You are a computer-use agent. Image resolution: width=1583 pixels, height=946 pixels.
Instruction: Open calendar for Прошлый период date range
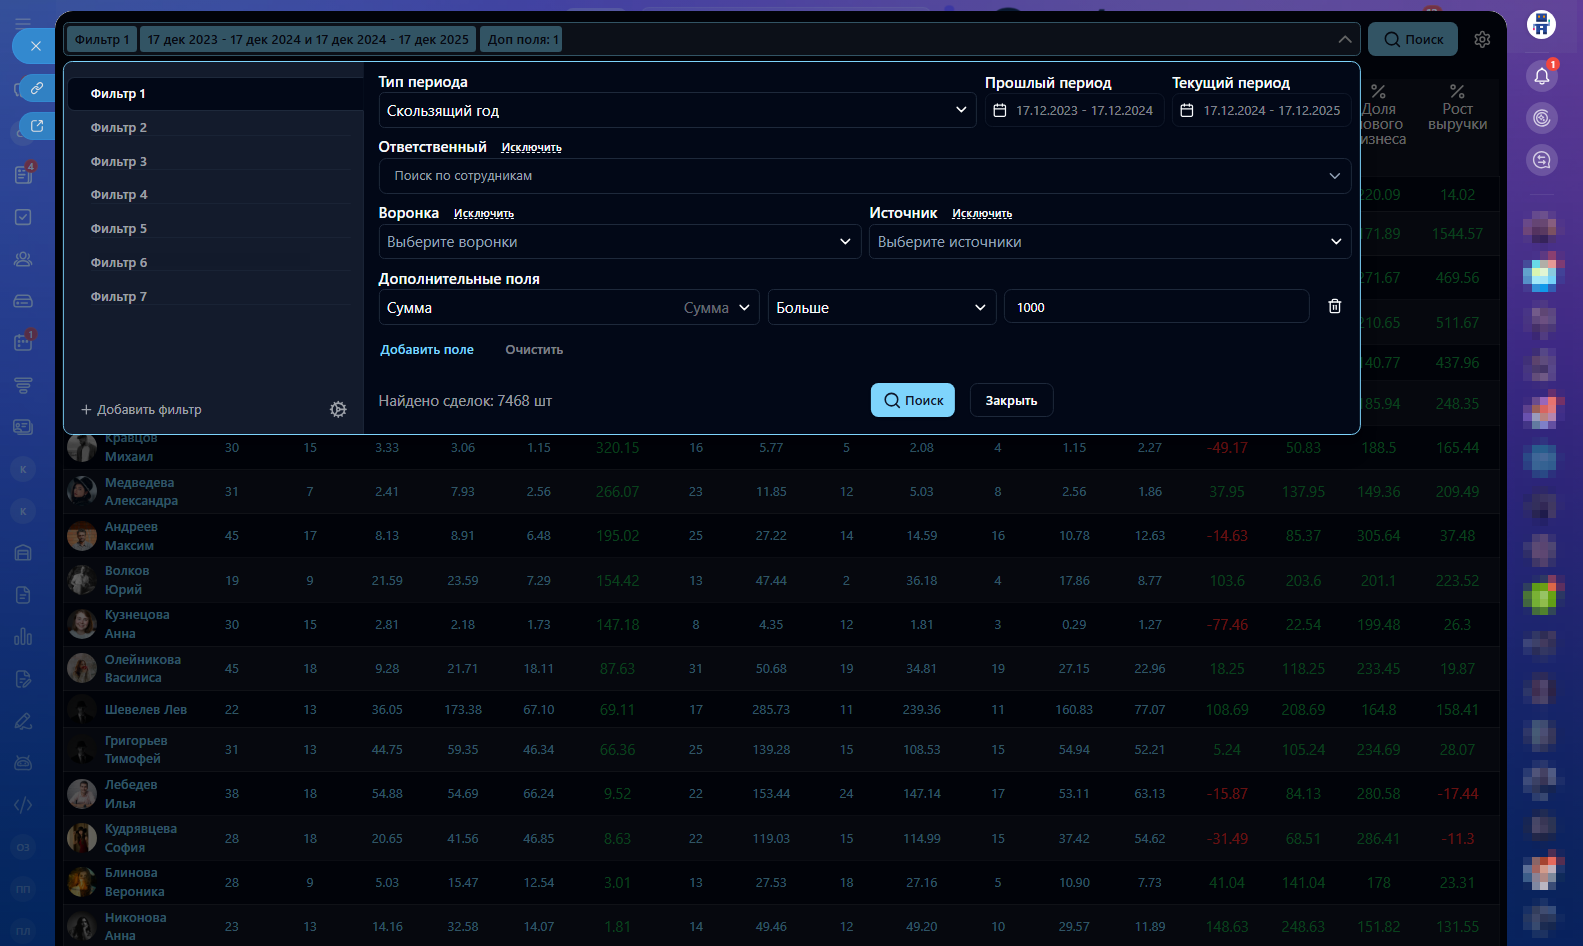click(x=1074, y=111)
